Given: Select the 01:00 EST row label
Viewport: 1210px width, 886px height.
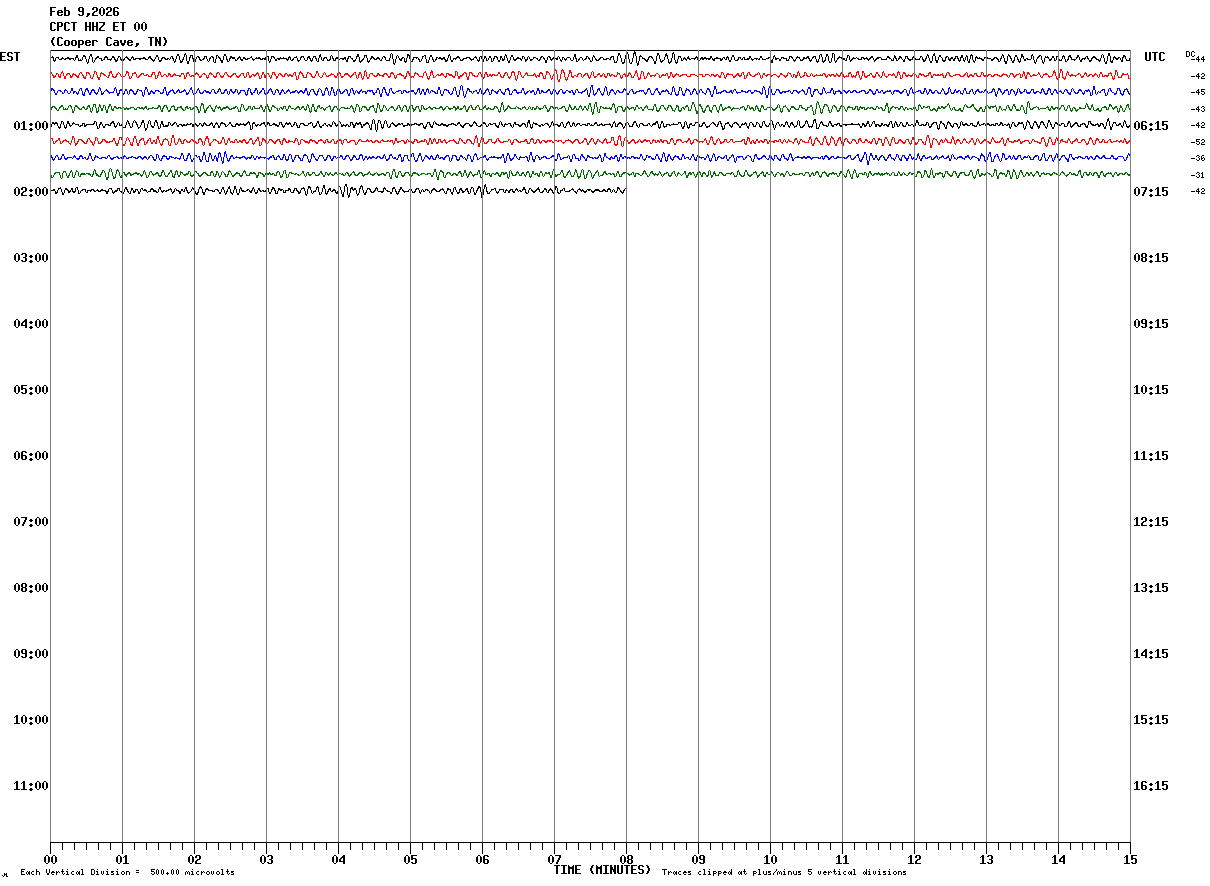Looking at the screenshot, I should [31, 126].
